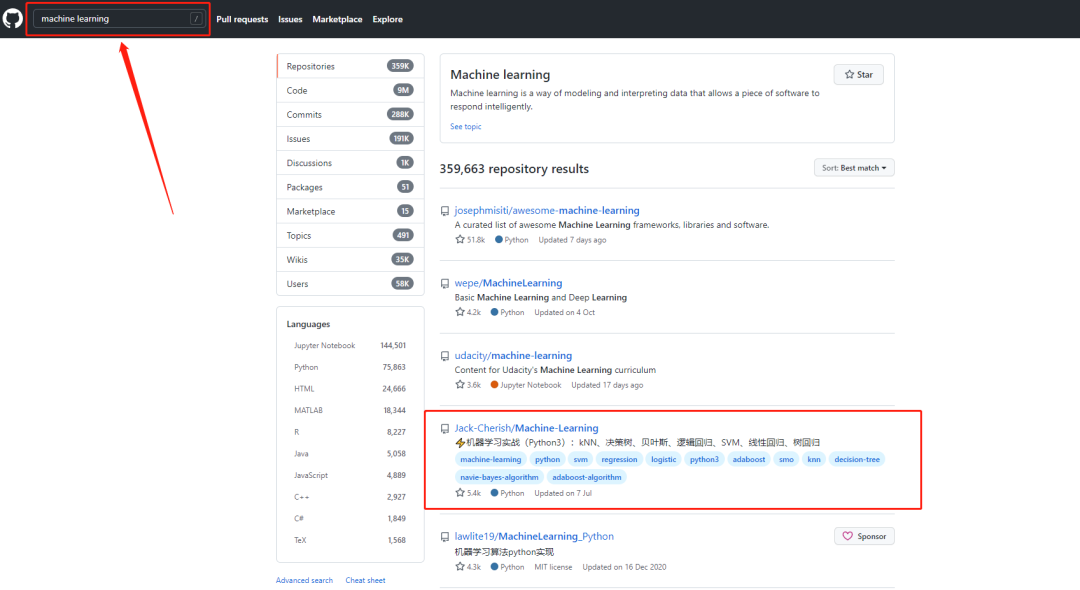Select Repositories results filter
1080x590 pixels.
pos(350,66)
